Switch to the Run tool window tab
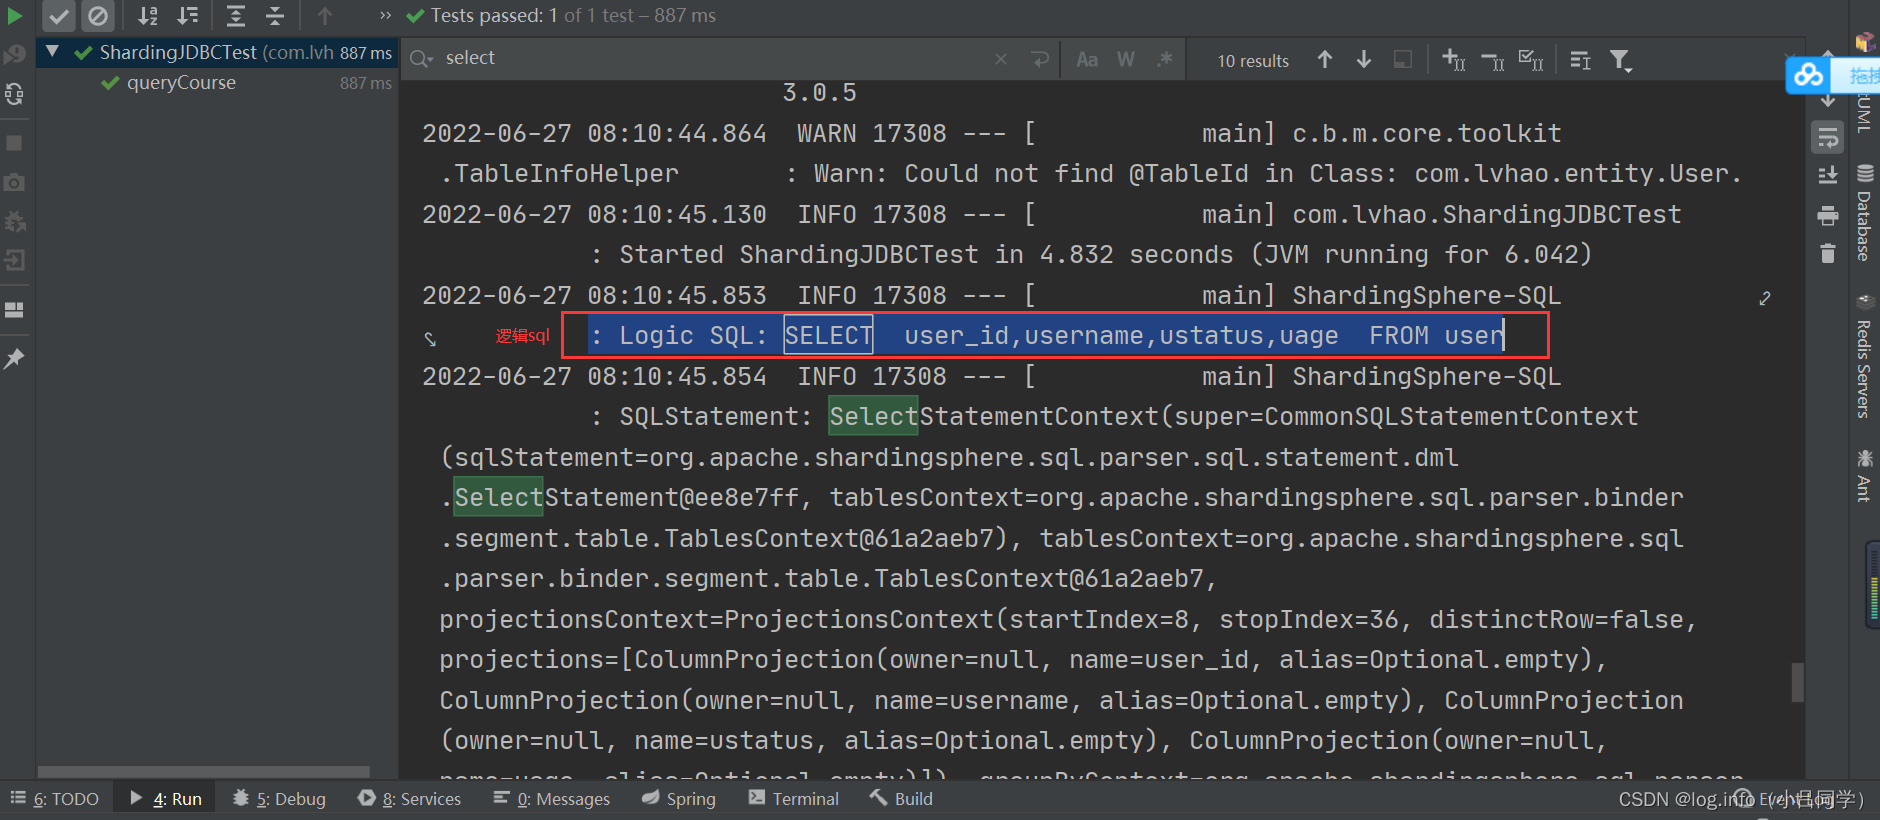 coord(166,799)
